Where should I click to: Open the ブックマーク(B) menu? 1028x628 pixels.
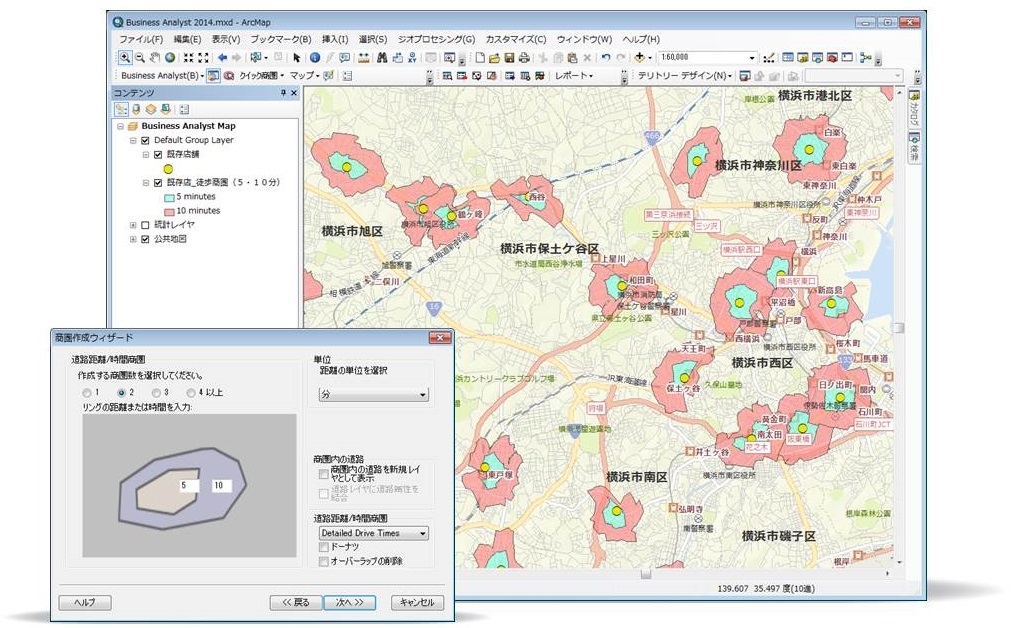tap(281, 39)
